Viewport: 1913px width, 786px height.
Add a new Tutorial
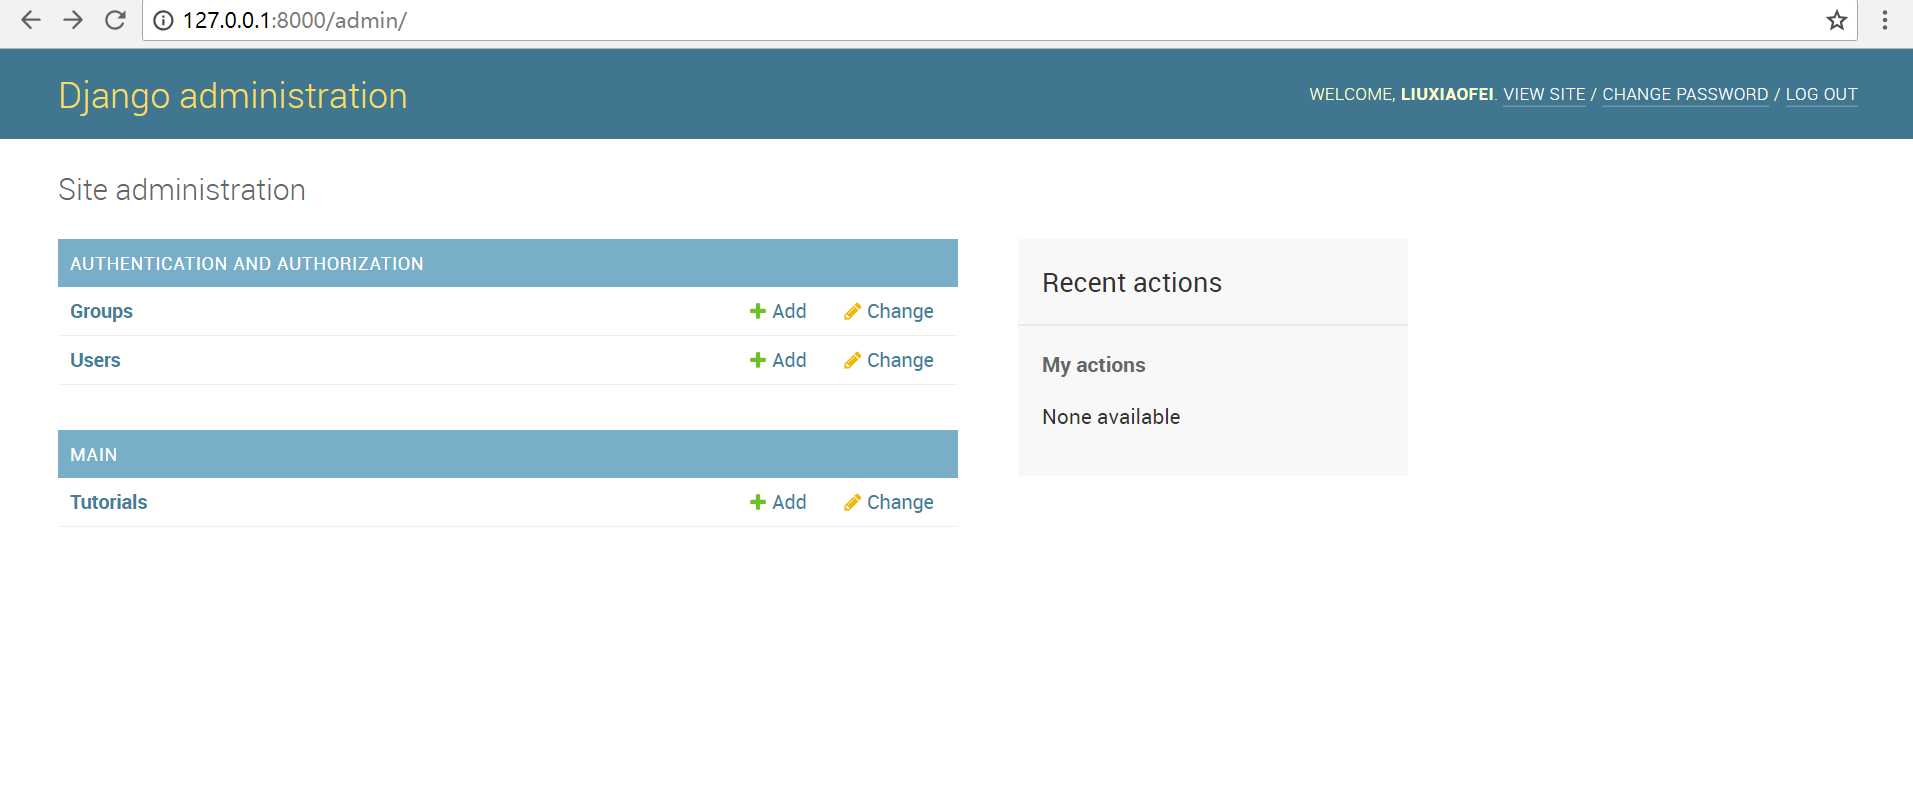(778, 502)
